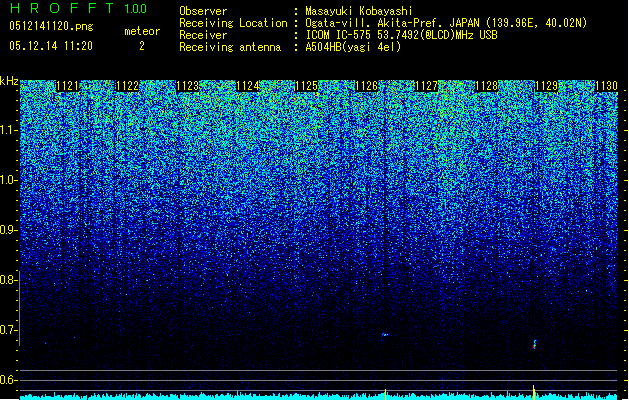Screen dimensions: 629x400
Task: Click the 1126 time marker label
Action: 367,86
